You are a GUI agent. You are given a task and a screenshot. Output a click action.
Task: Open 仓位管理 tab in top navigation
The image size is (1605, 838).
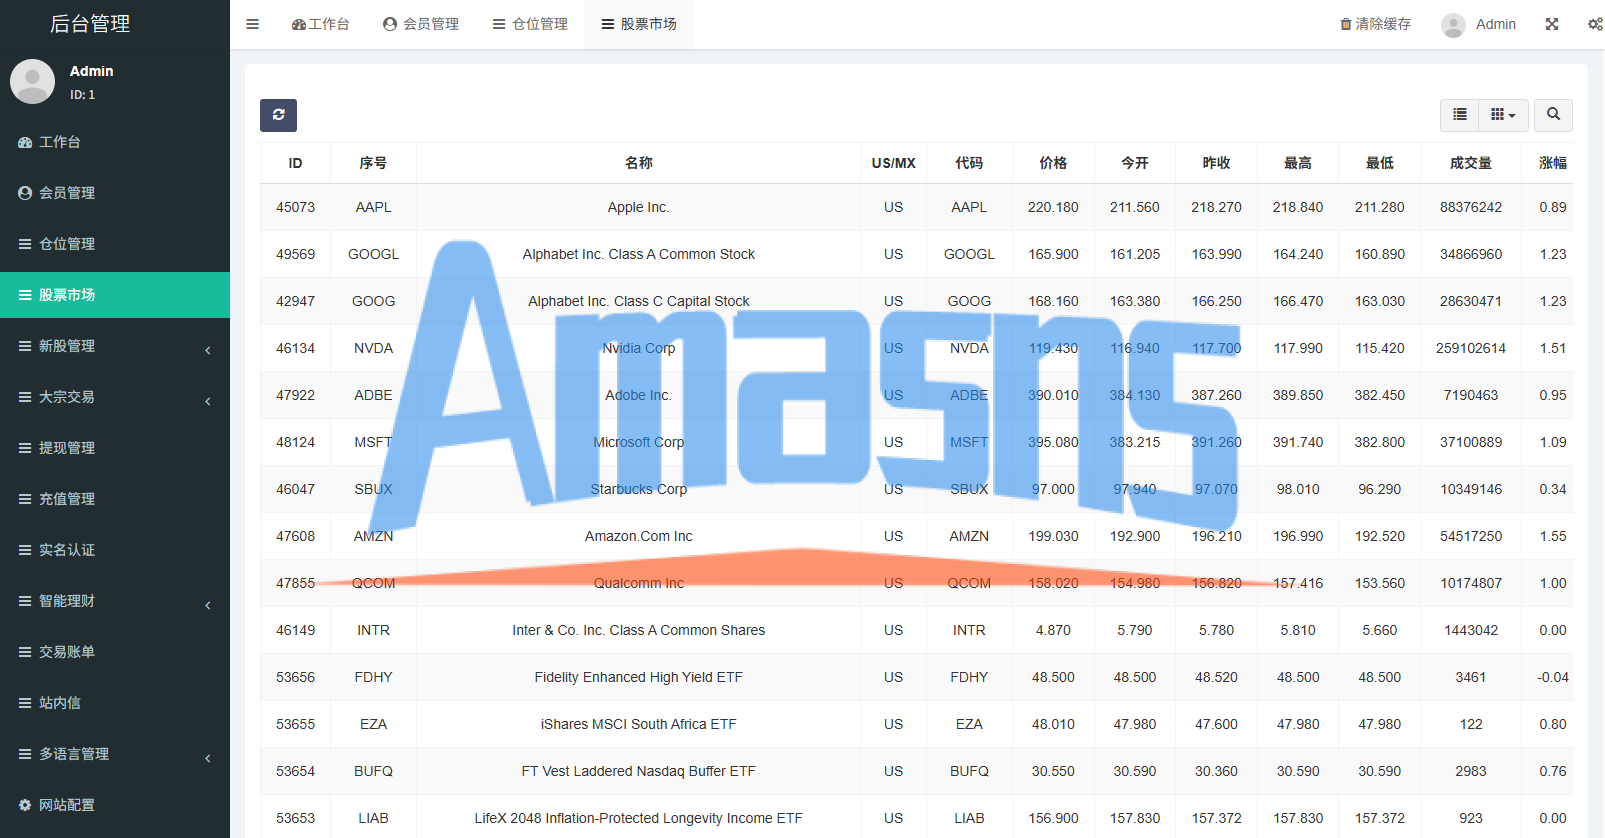[x=530, y=24]
